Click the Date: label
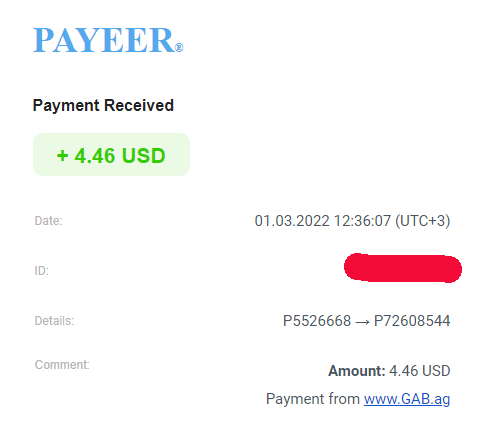 pos(48,221)
